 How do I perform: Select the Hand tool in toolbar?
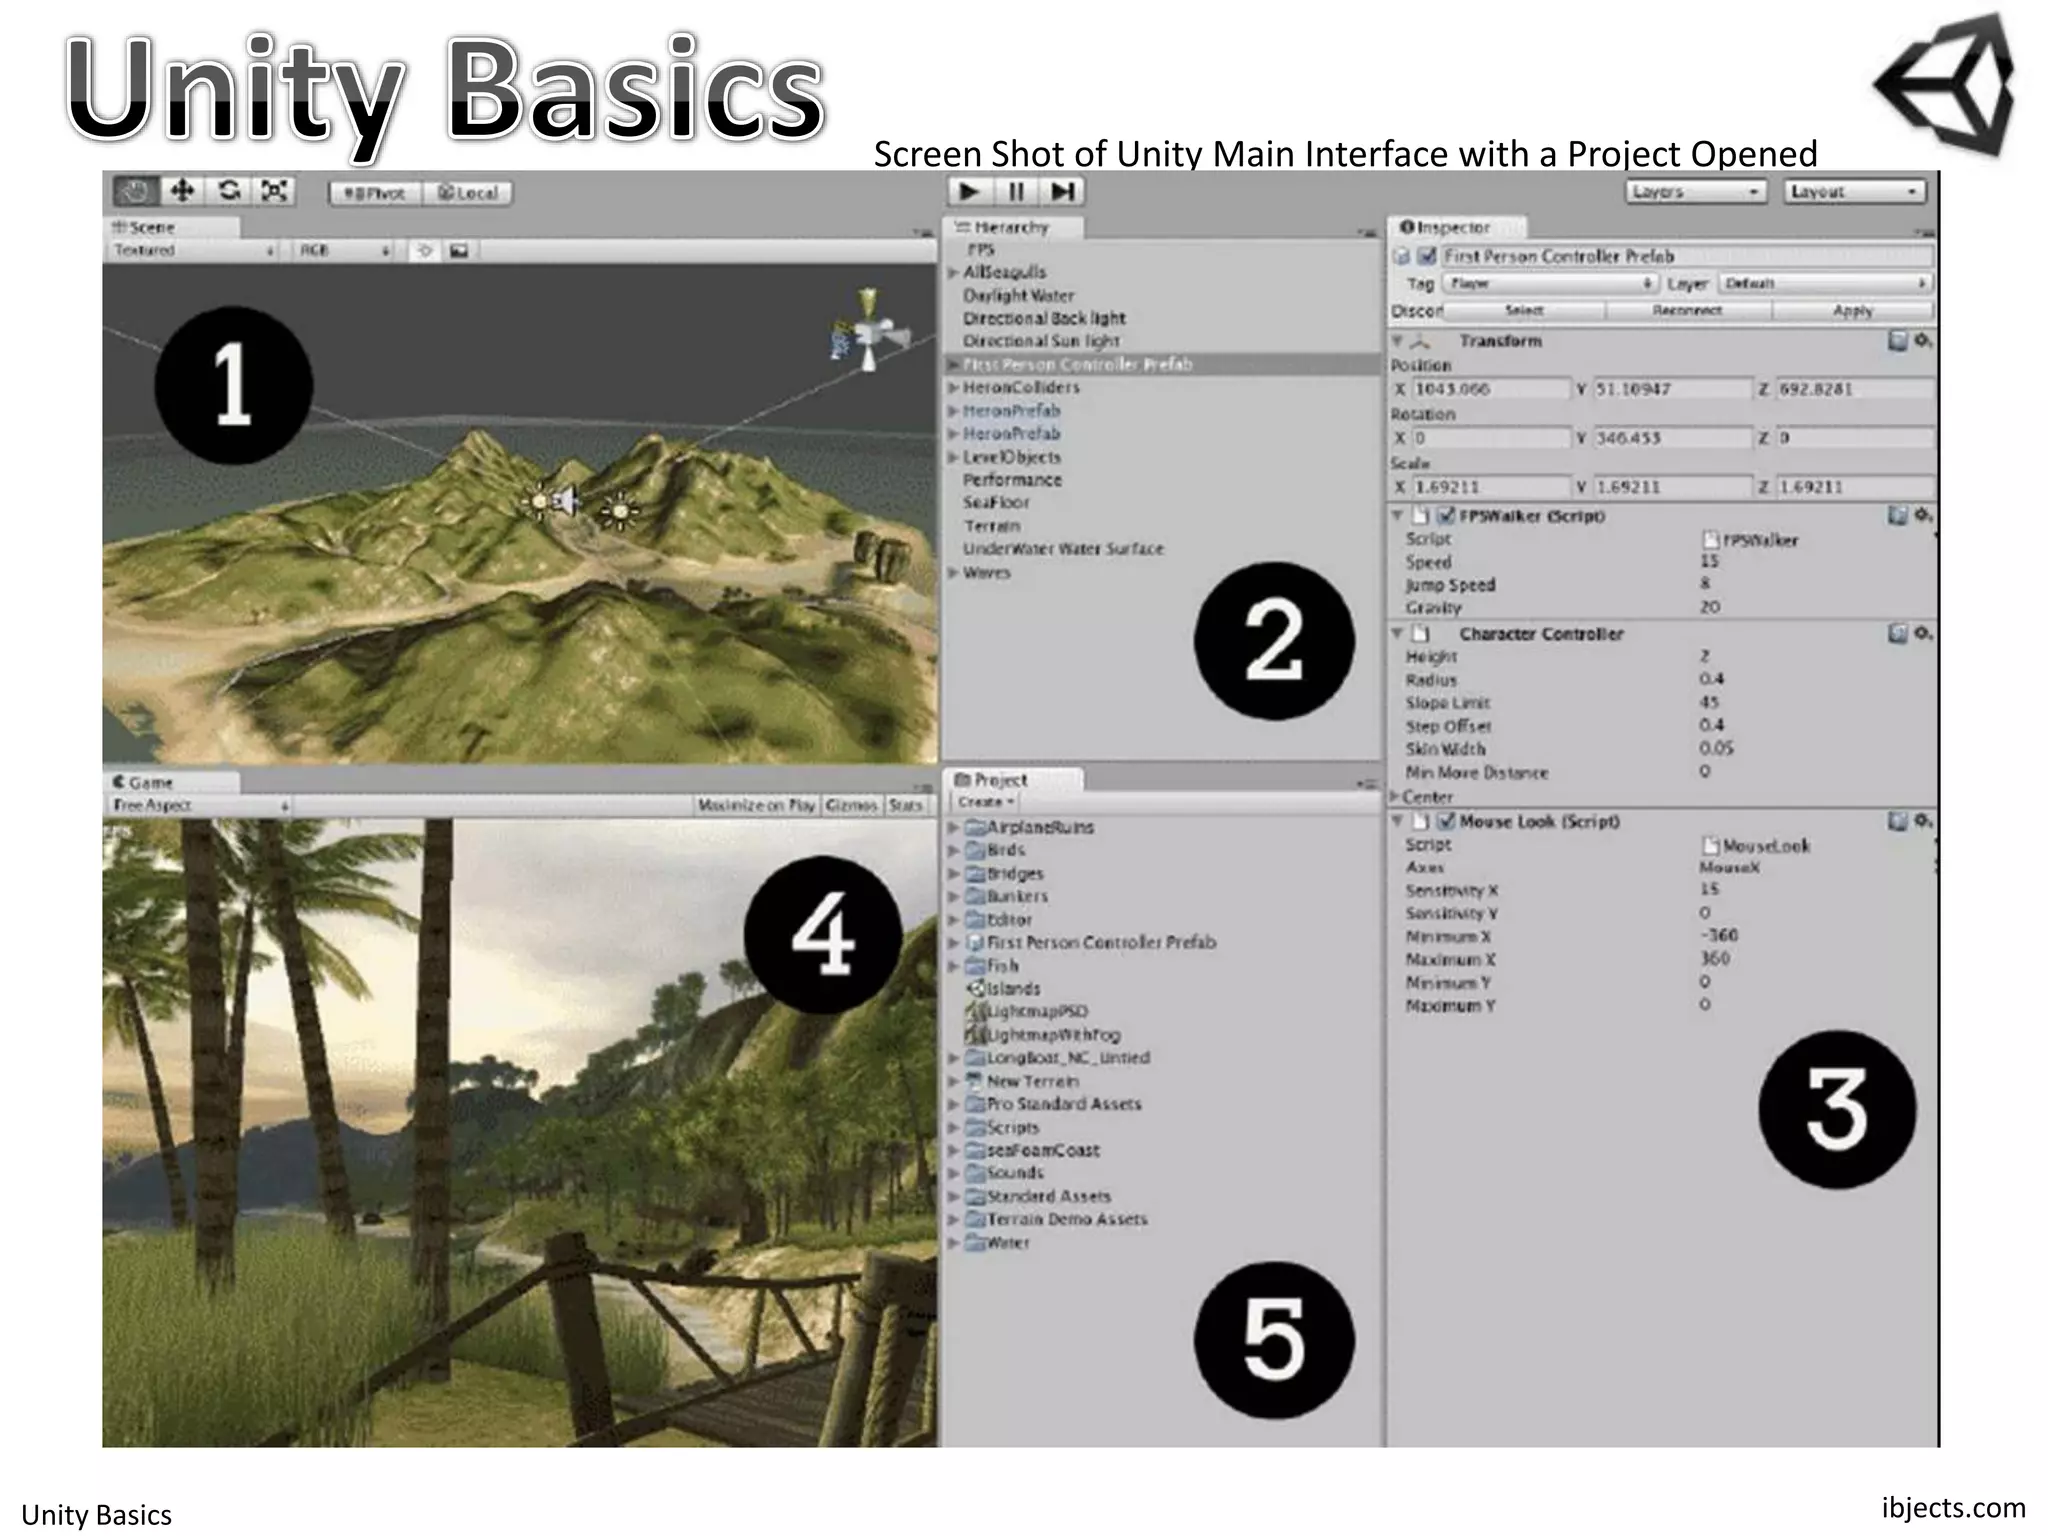coord(135,191)
